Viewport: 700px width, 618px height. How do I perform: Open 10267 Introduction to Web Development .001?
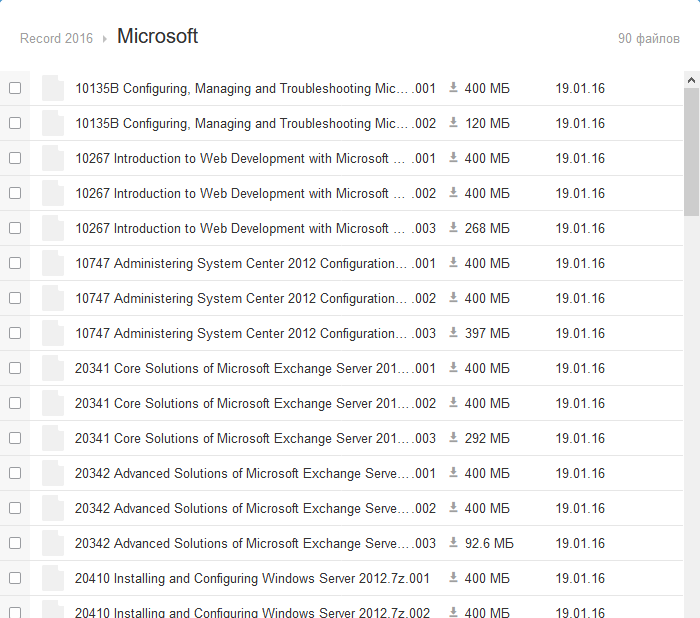click(255, 159)
